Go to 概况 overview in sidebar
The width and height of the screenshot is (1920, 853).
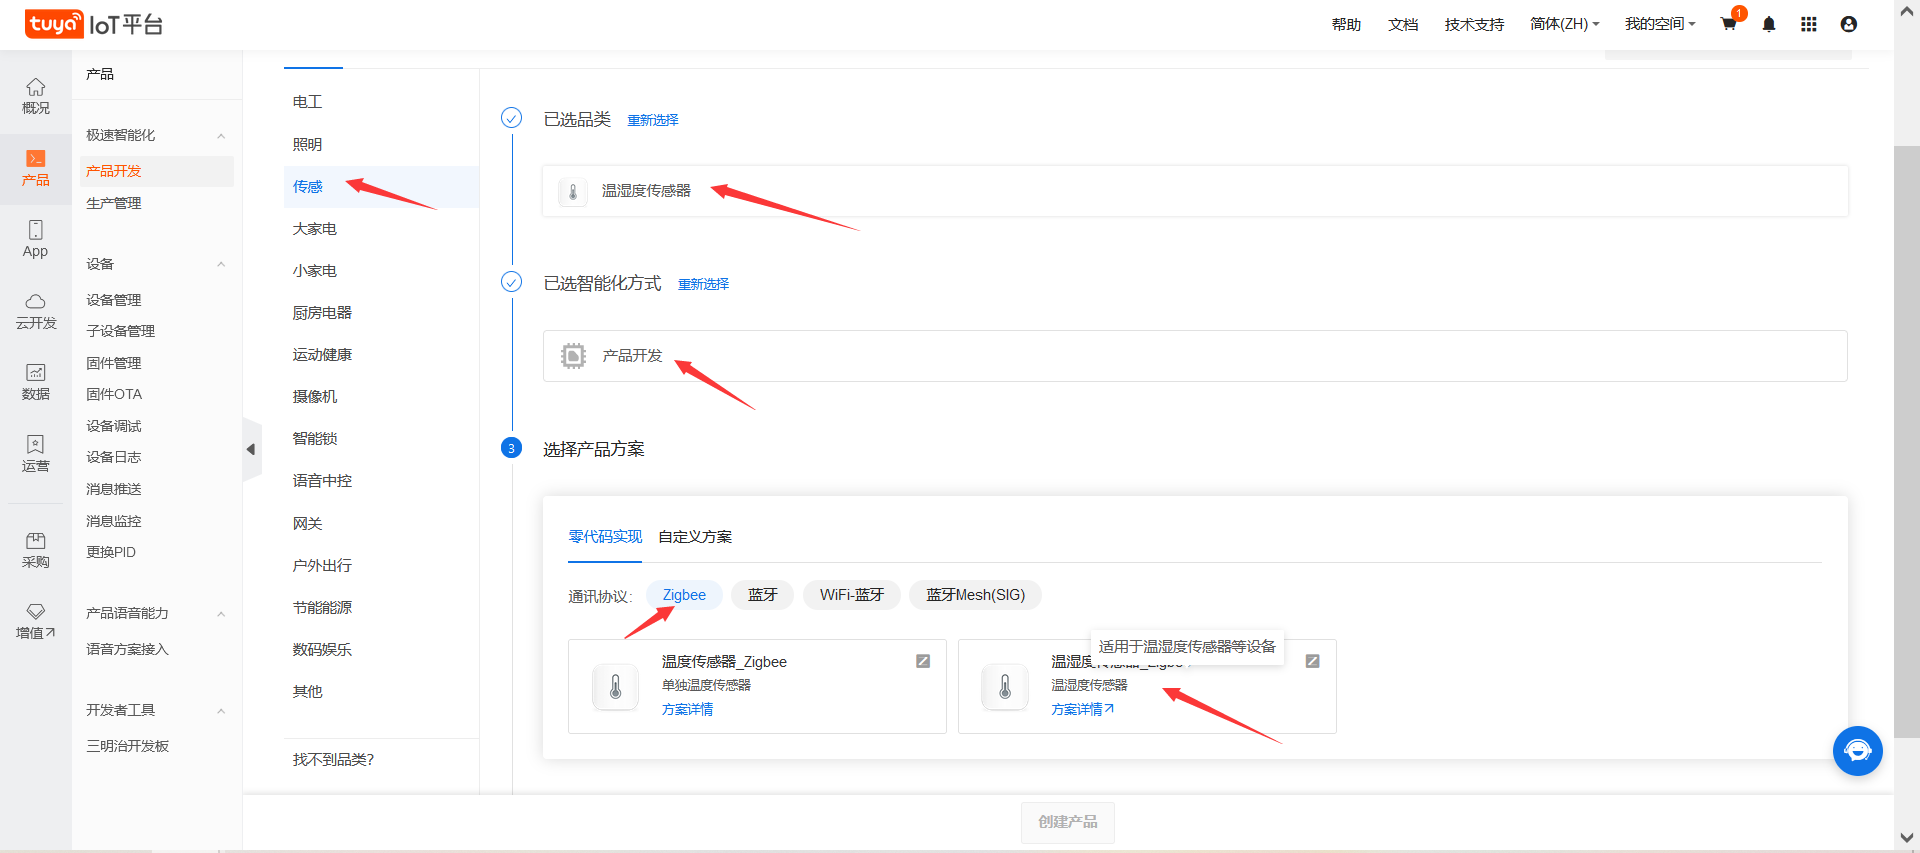coord(35,96)
